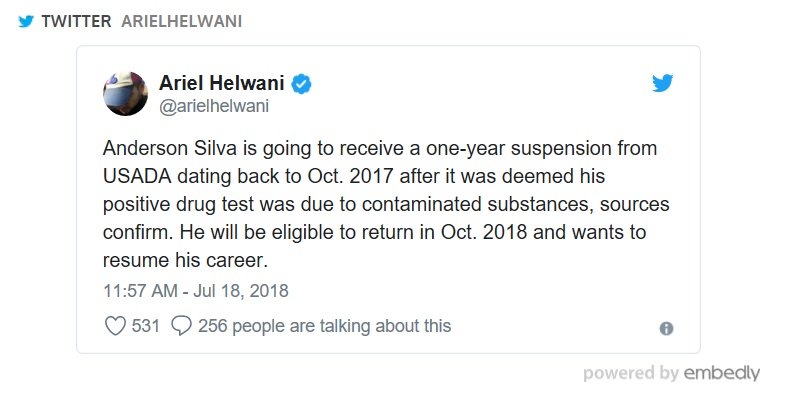Image resolution: width=788 pixels, height=412 pixels.
Task: Click the embedly logo text
Action: (x=722, y=373)
